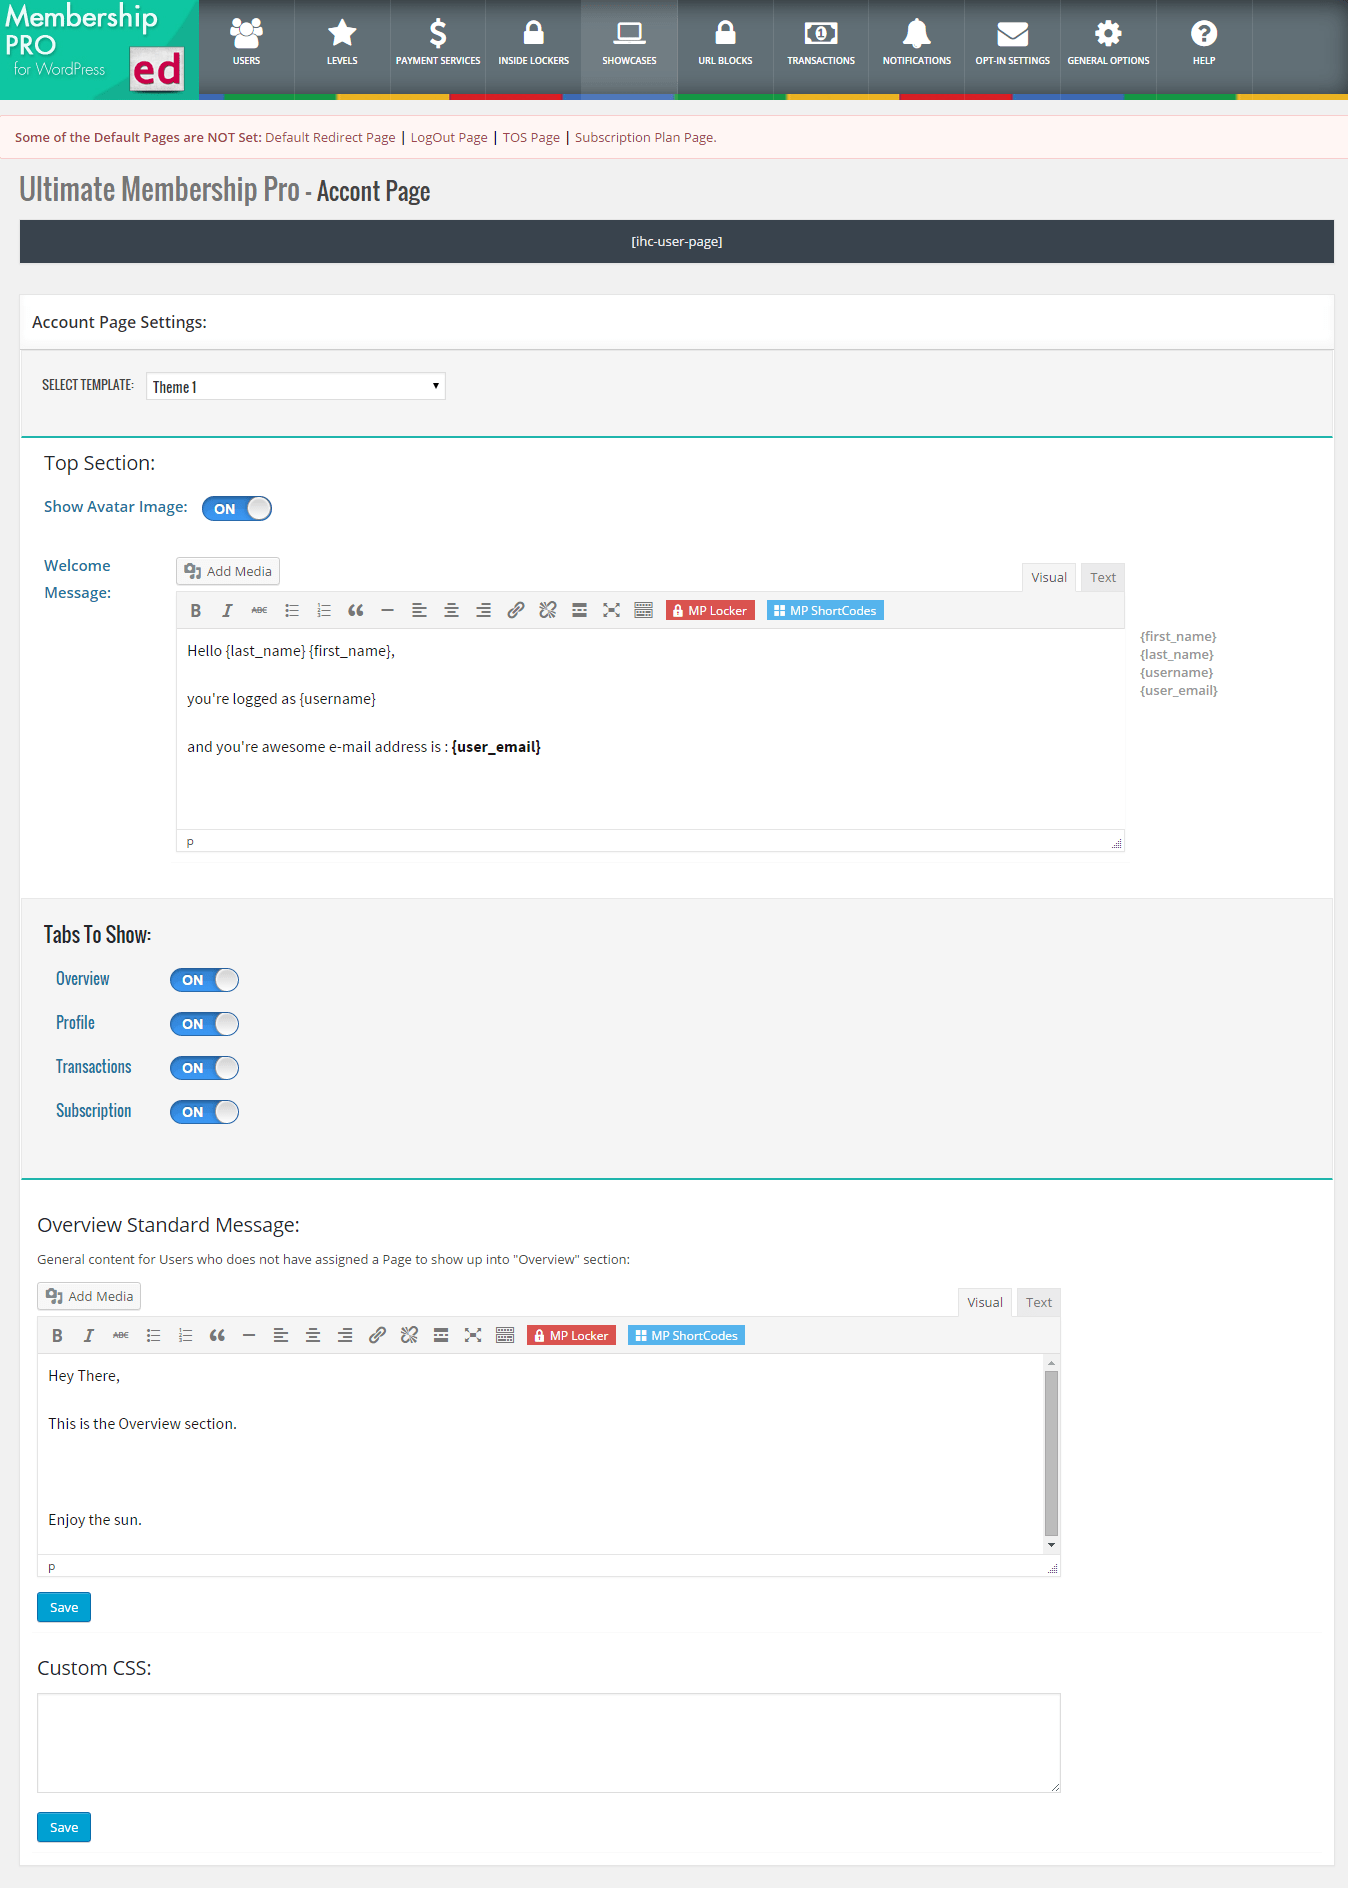Toggle italic in Welcome Message editor
Viewport: 1348px width, 1888px height.
click(x=228, y=610)
